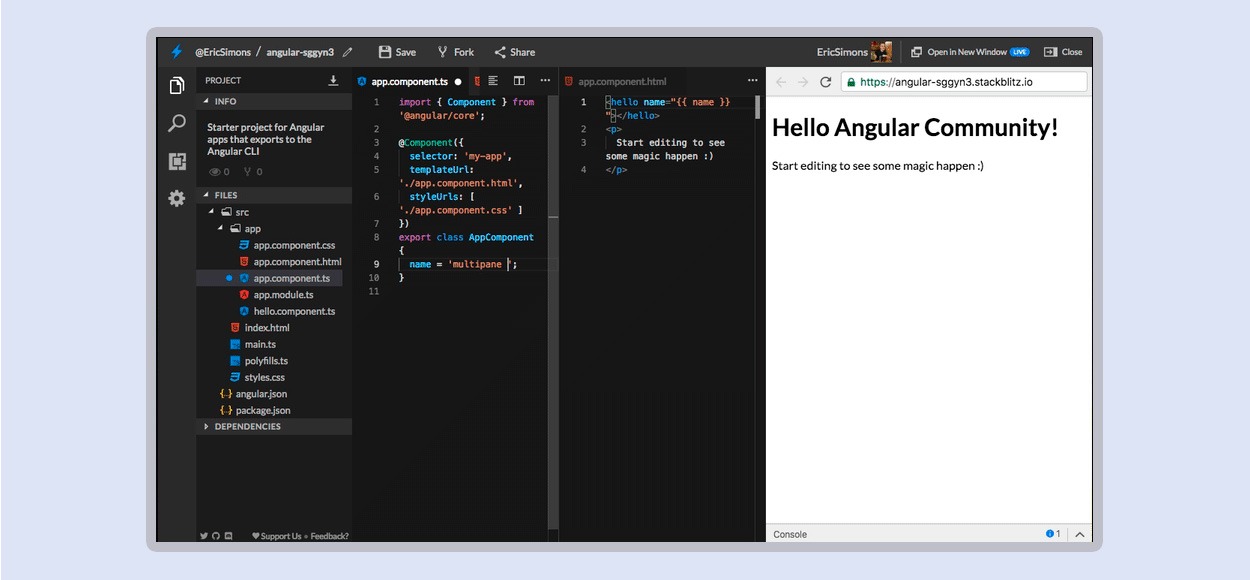Download project using the download icon
Image resolution: width=1250 pixels, height=580 pixels.
[333, 81]
